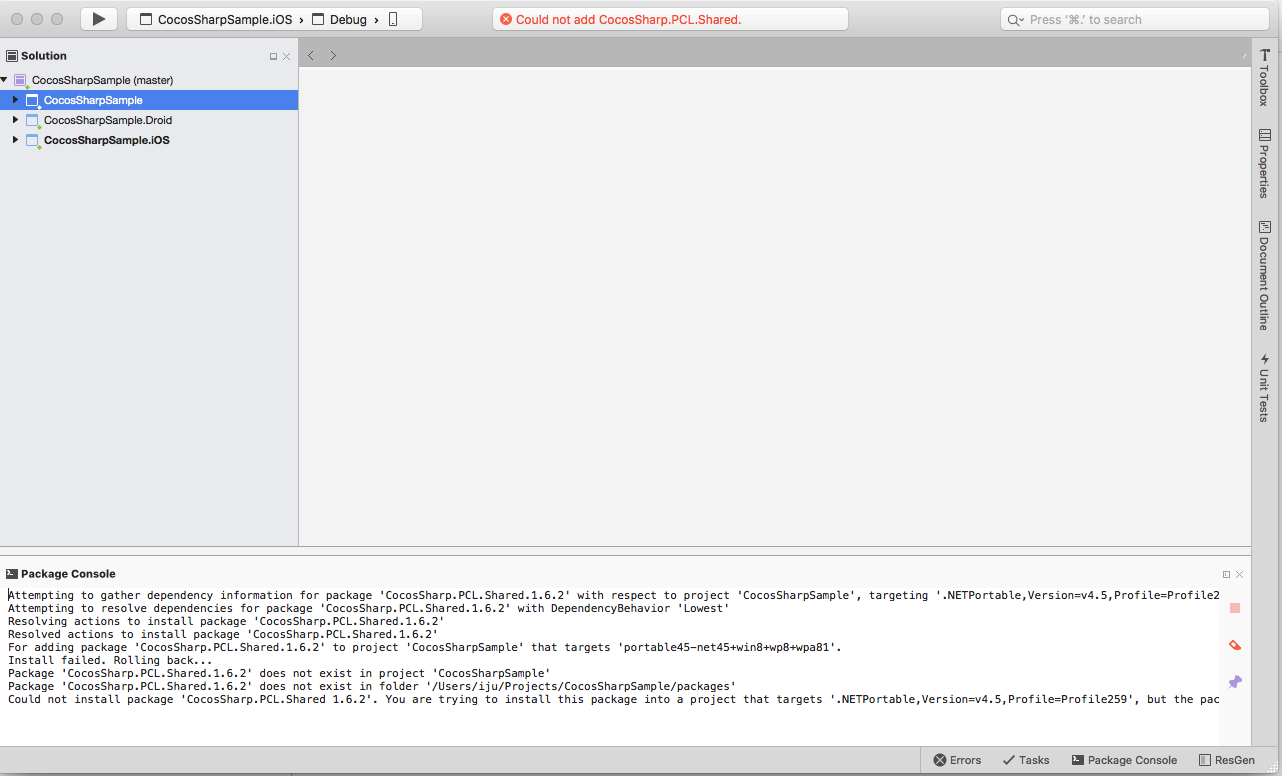
Task: Click the CocosSharpSample.iOS project icon
Action: click(32, 140)
